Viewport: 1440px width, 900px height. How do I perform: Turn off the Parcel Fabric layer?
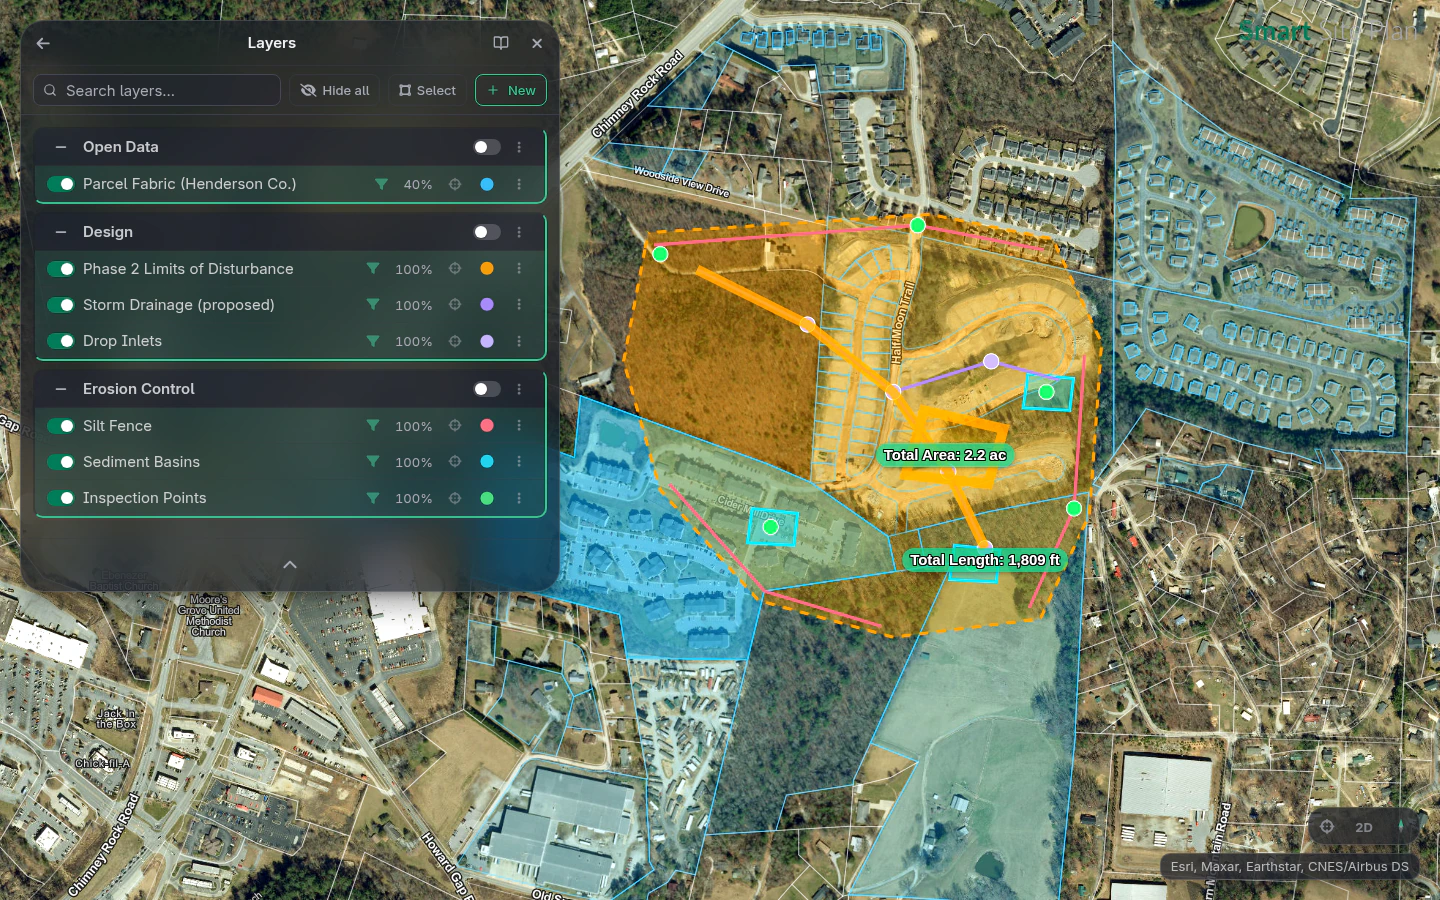(x=61, y=184)
